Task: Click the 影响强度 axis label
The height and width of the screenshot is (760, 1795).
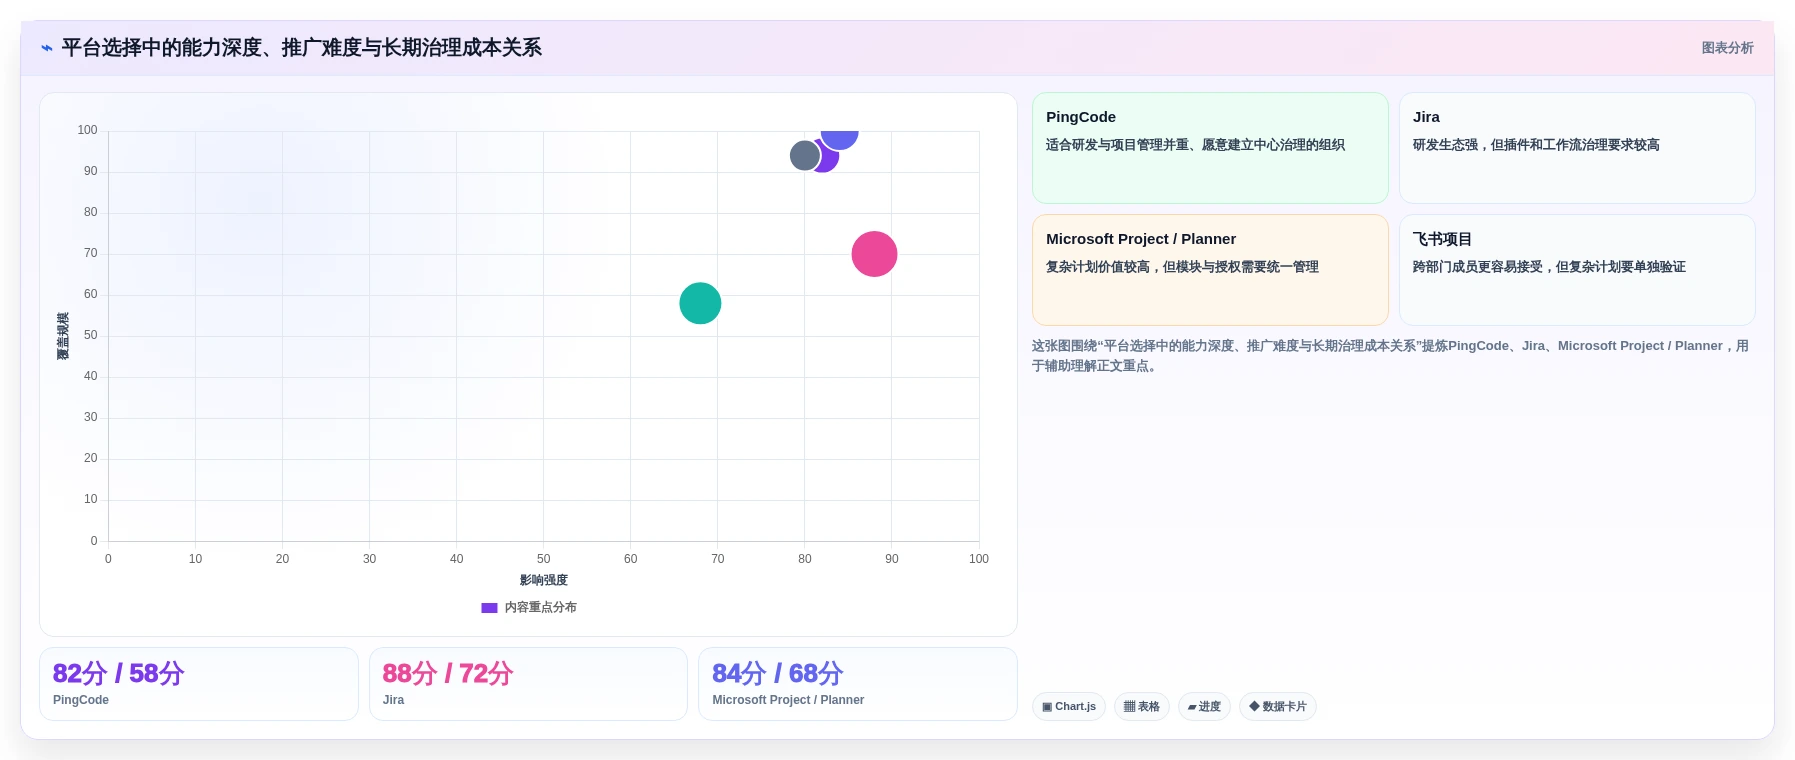Action: 543,580
